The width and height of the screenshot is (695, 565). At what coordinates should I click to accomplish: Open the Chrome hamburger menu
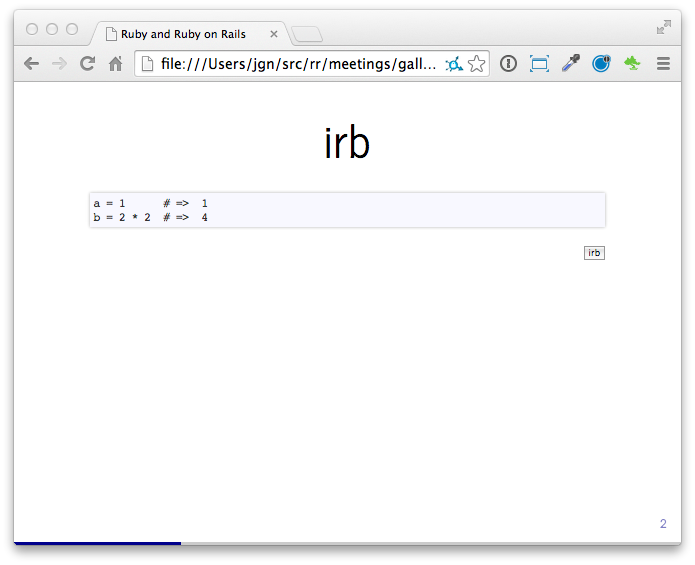click(663, 64)
